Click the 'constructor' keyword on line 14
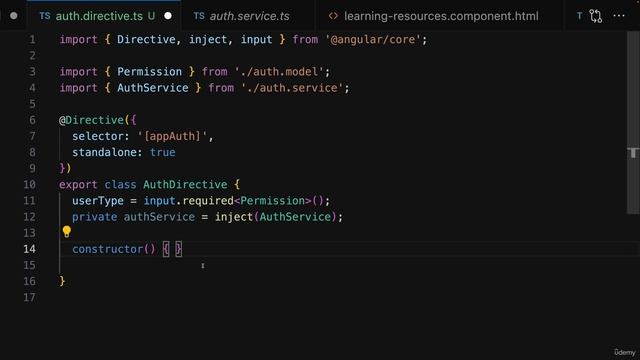Screen dimensions: 640x360 (108, 249)
